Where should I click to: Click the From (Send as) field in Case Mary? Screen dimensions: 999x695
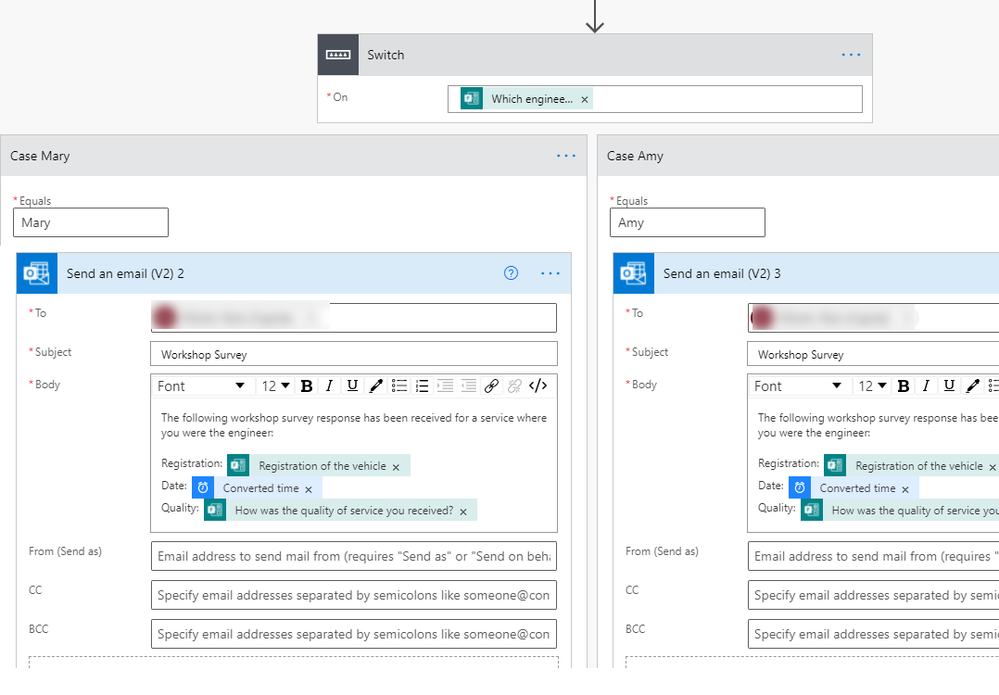(354, 556)
